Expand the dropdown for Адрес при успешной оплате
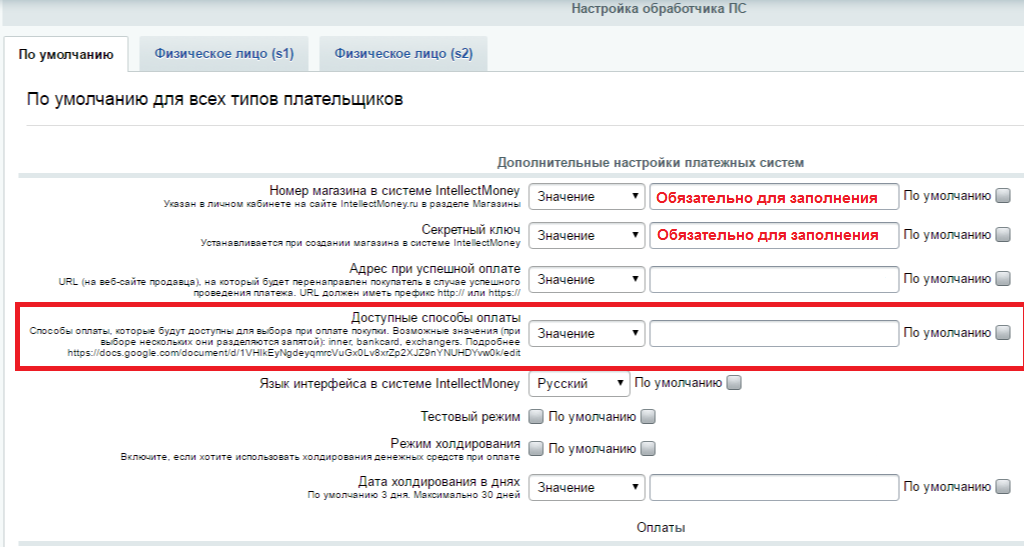Screen dimensions: 1024x547 tap(586, 279)
